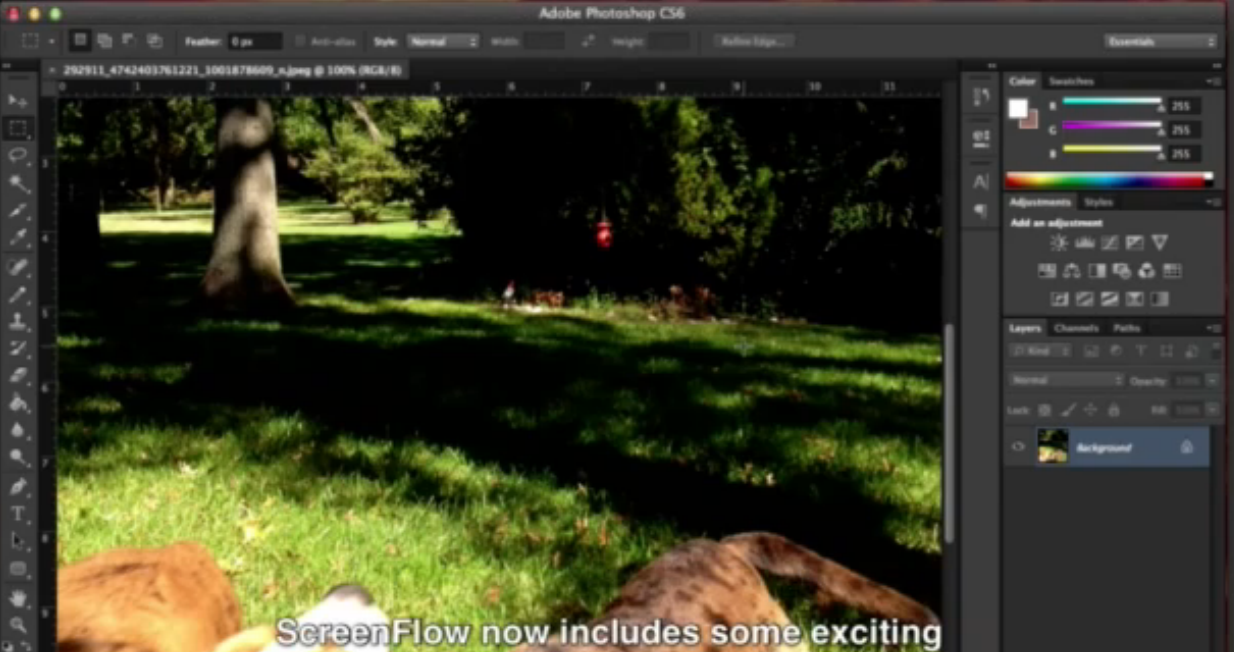Choose Subtract from Selection mode
1234x652 pixels.
click(129, 41)
